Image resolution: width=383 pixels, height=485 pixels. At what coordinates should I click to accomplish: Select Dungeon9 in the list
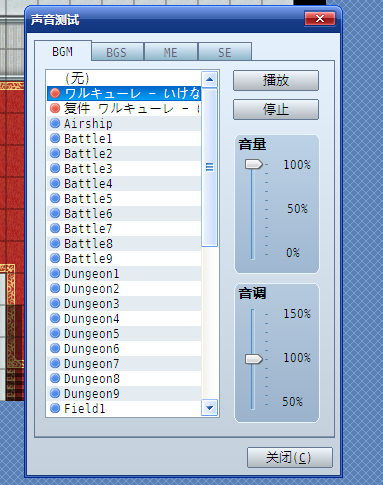(124, 393)
